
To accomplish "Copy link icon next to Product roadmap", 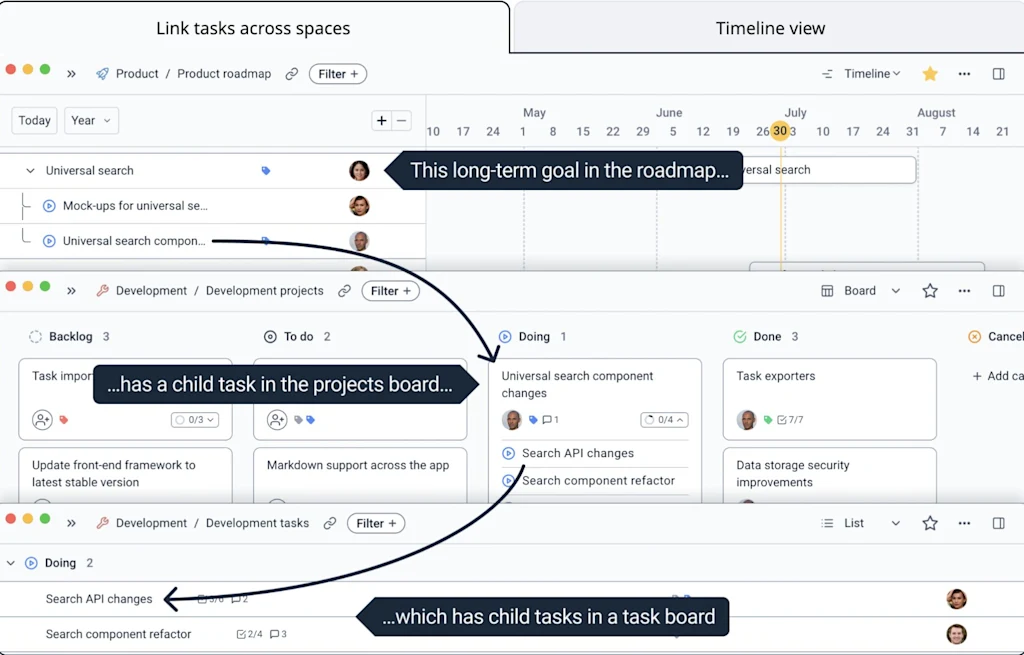I will (291, 74).
